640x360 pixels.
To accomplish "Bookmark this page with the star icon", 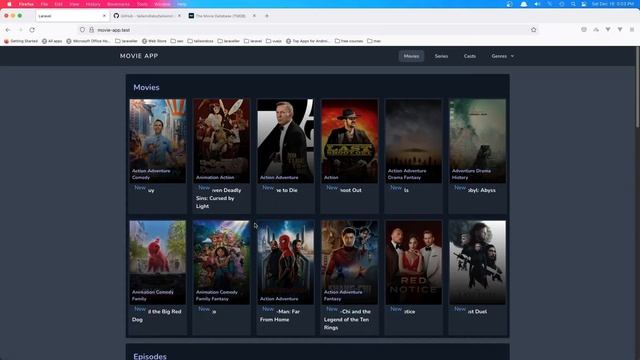I will click(533, 30).
